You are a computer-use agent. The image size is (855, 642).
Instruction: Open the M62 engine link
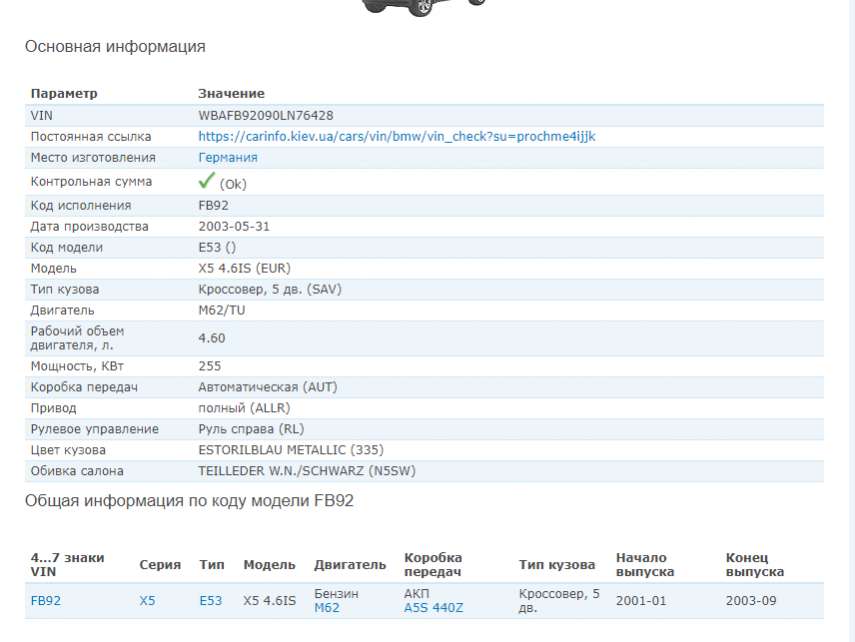327,608
